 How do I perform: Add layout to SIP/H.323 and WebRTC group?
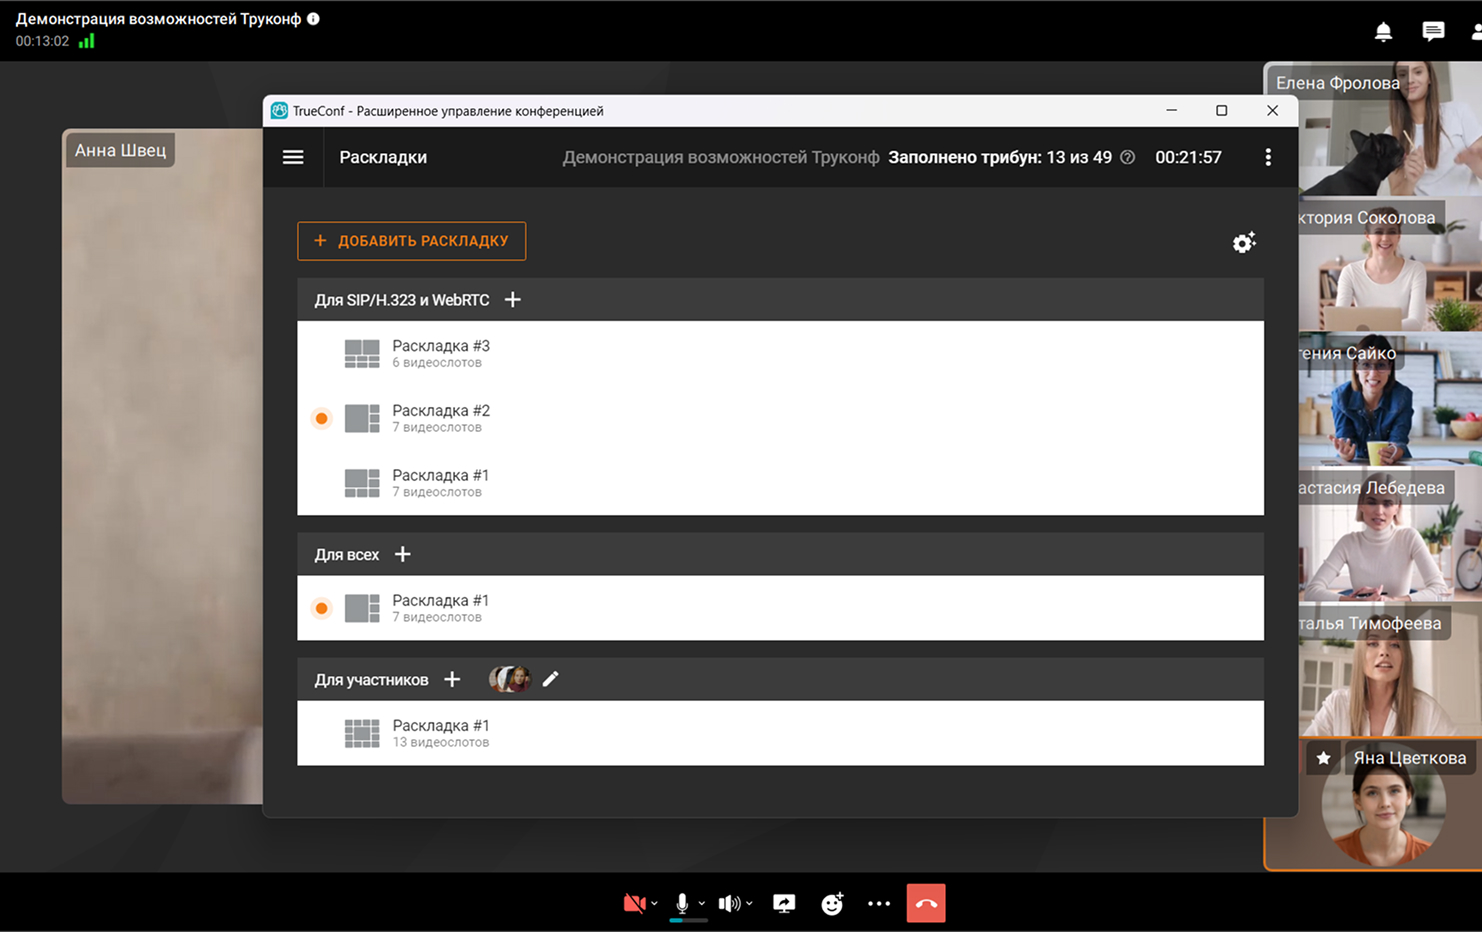click(513, 300)
